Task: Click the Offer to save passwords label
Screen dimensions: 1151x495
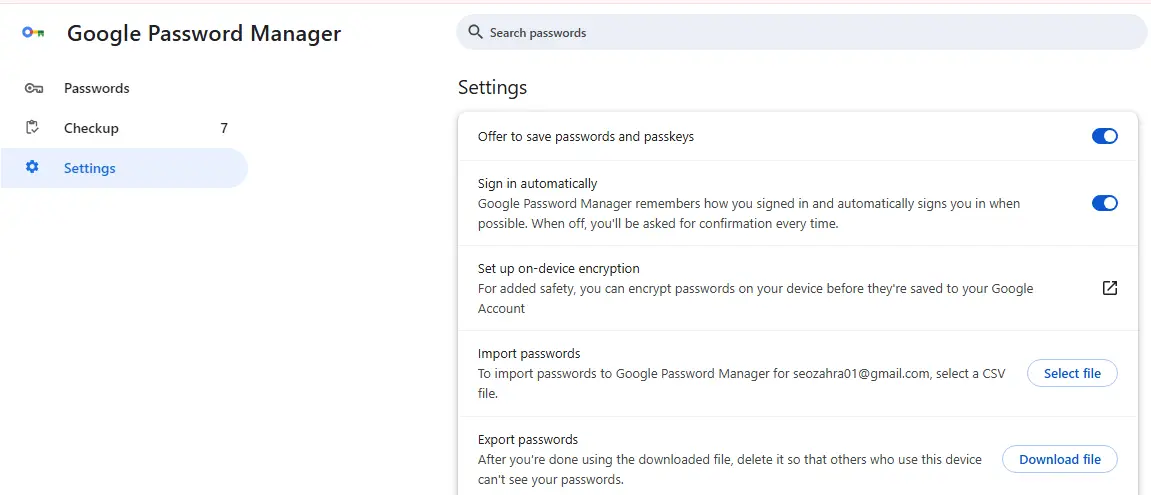Action: click(x=586, y=137)
